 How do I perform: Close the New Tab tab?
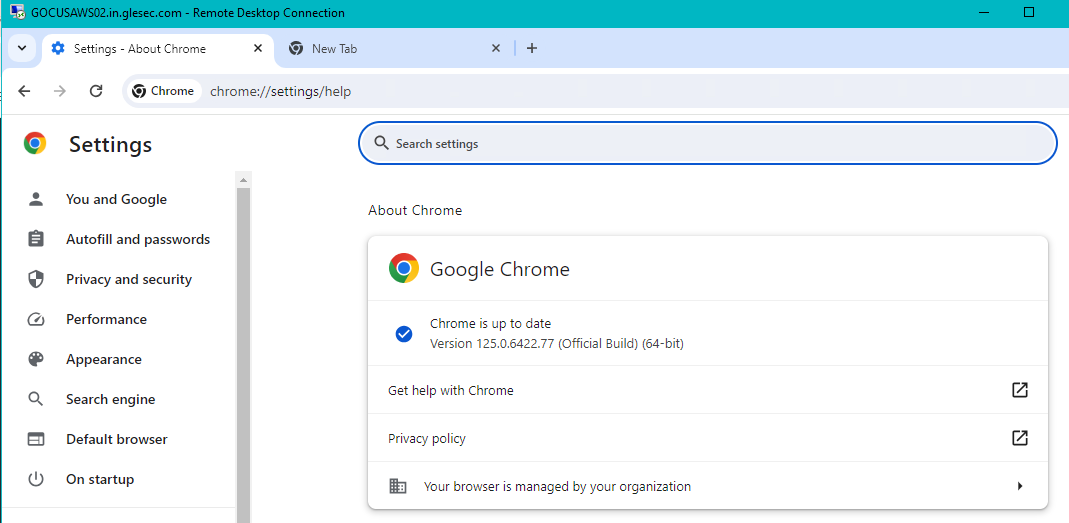point(496,48)
